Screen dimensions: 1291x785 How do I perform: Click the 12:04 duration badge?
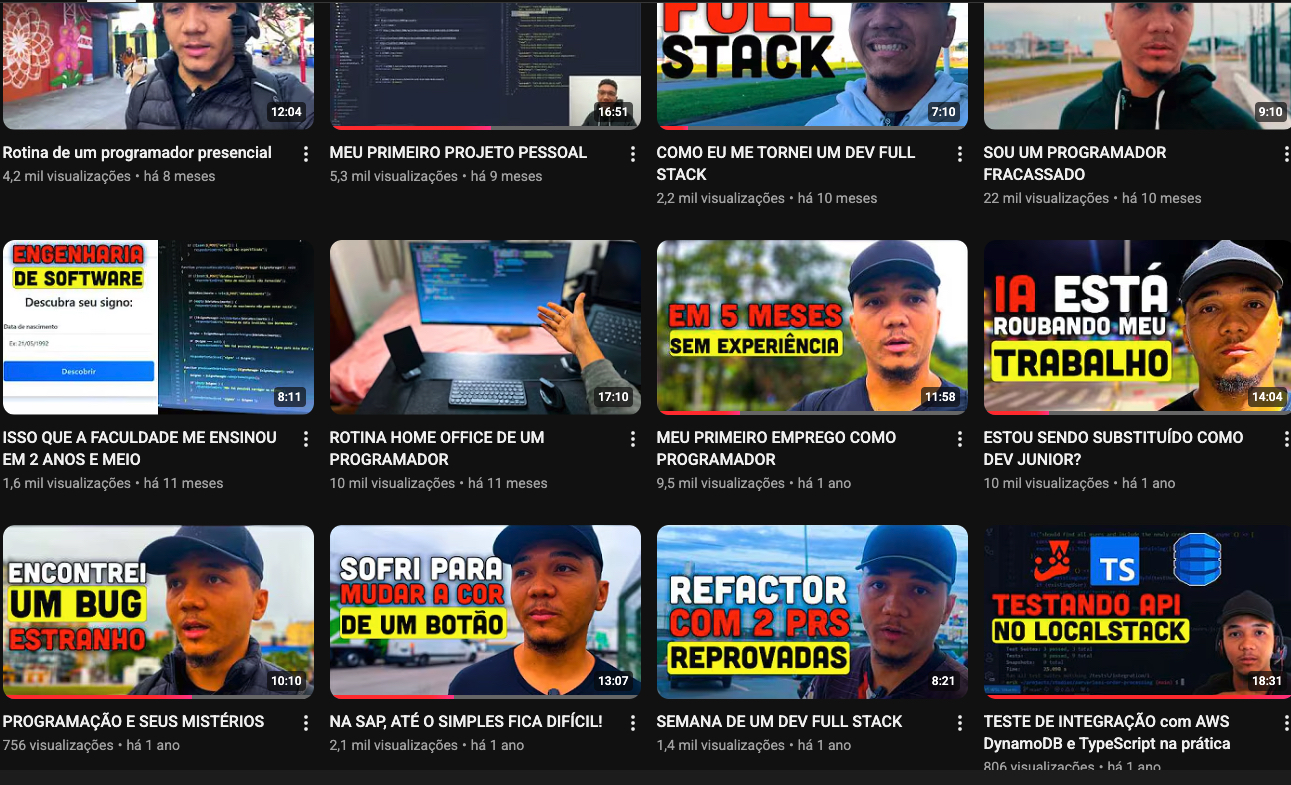pyautogui.click(x=286, y=112)
